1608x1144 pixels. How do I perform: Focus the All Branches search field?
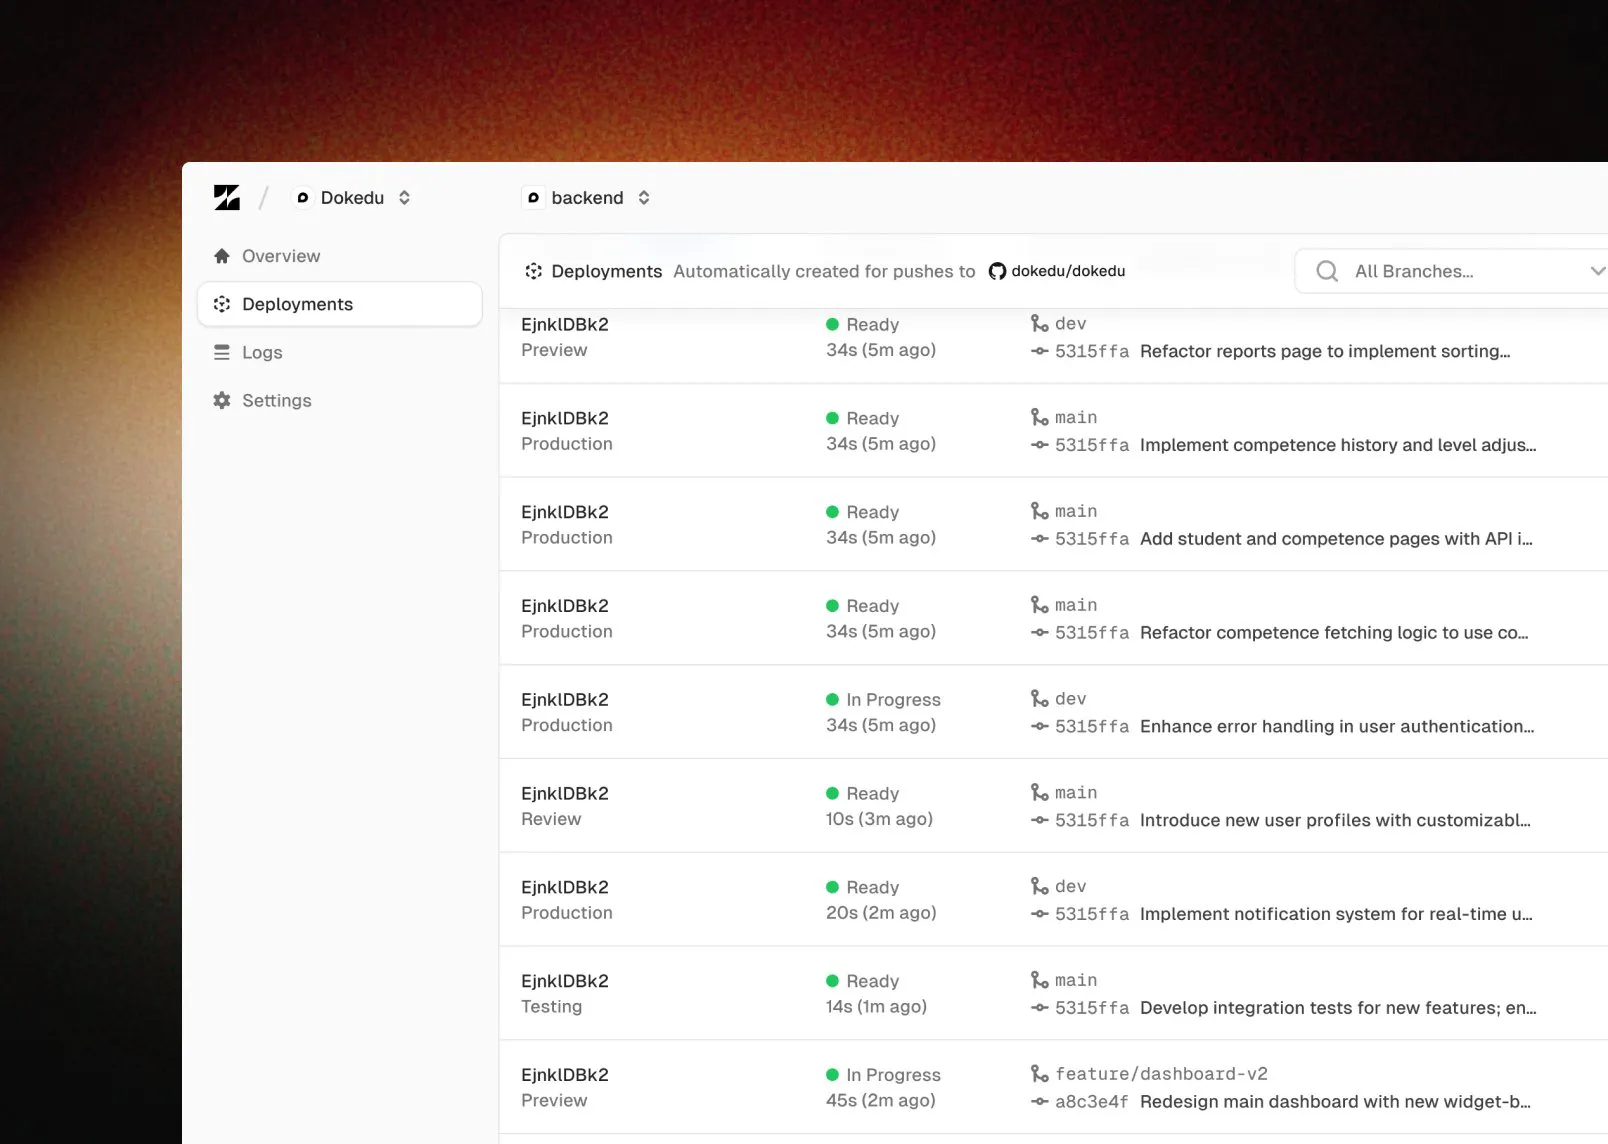coord(1450,271)
